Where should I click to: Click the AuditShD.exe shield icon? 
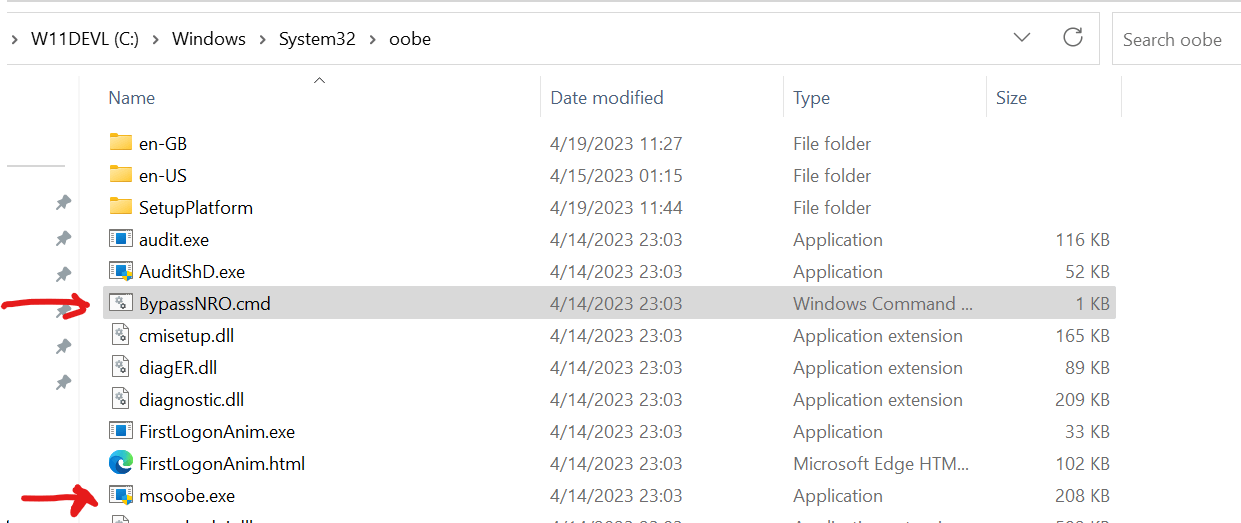121,271
